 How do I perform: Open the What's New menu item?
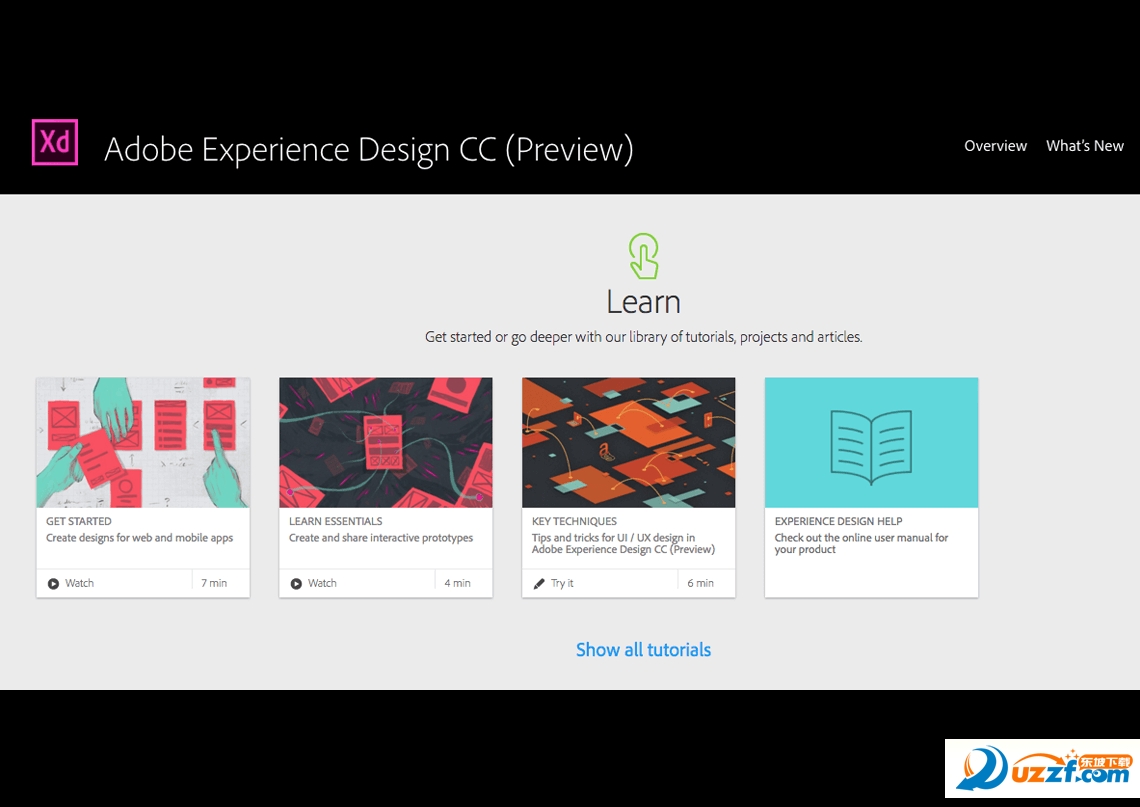click(x=1085, y=146)
